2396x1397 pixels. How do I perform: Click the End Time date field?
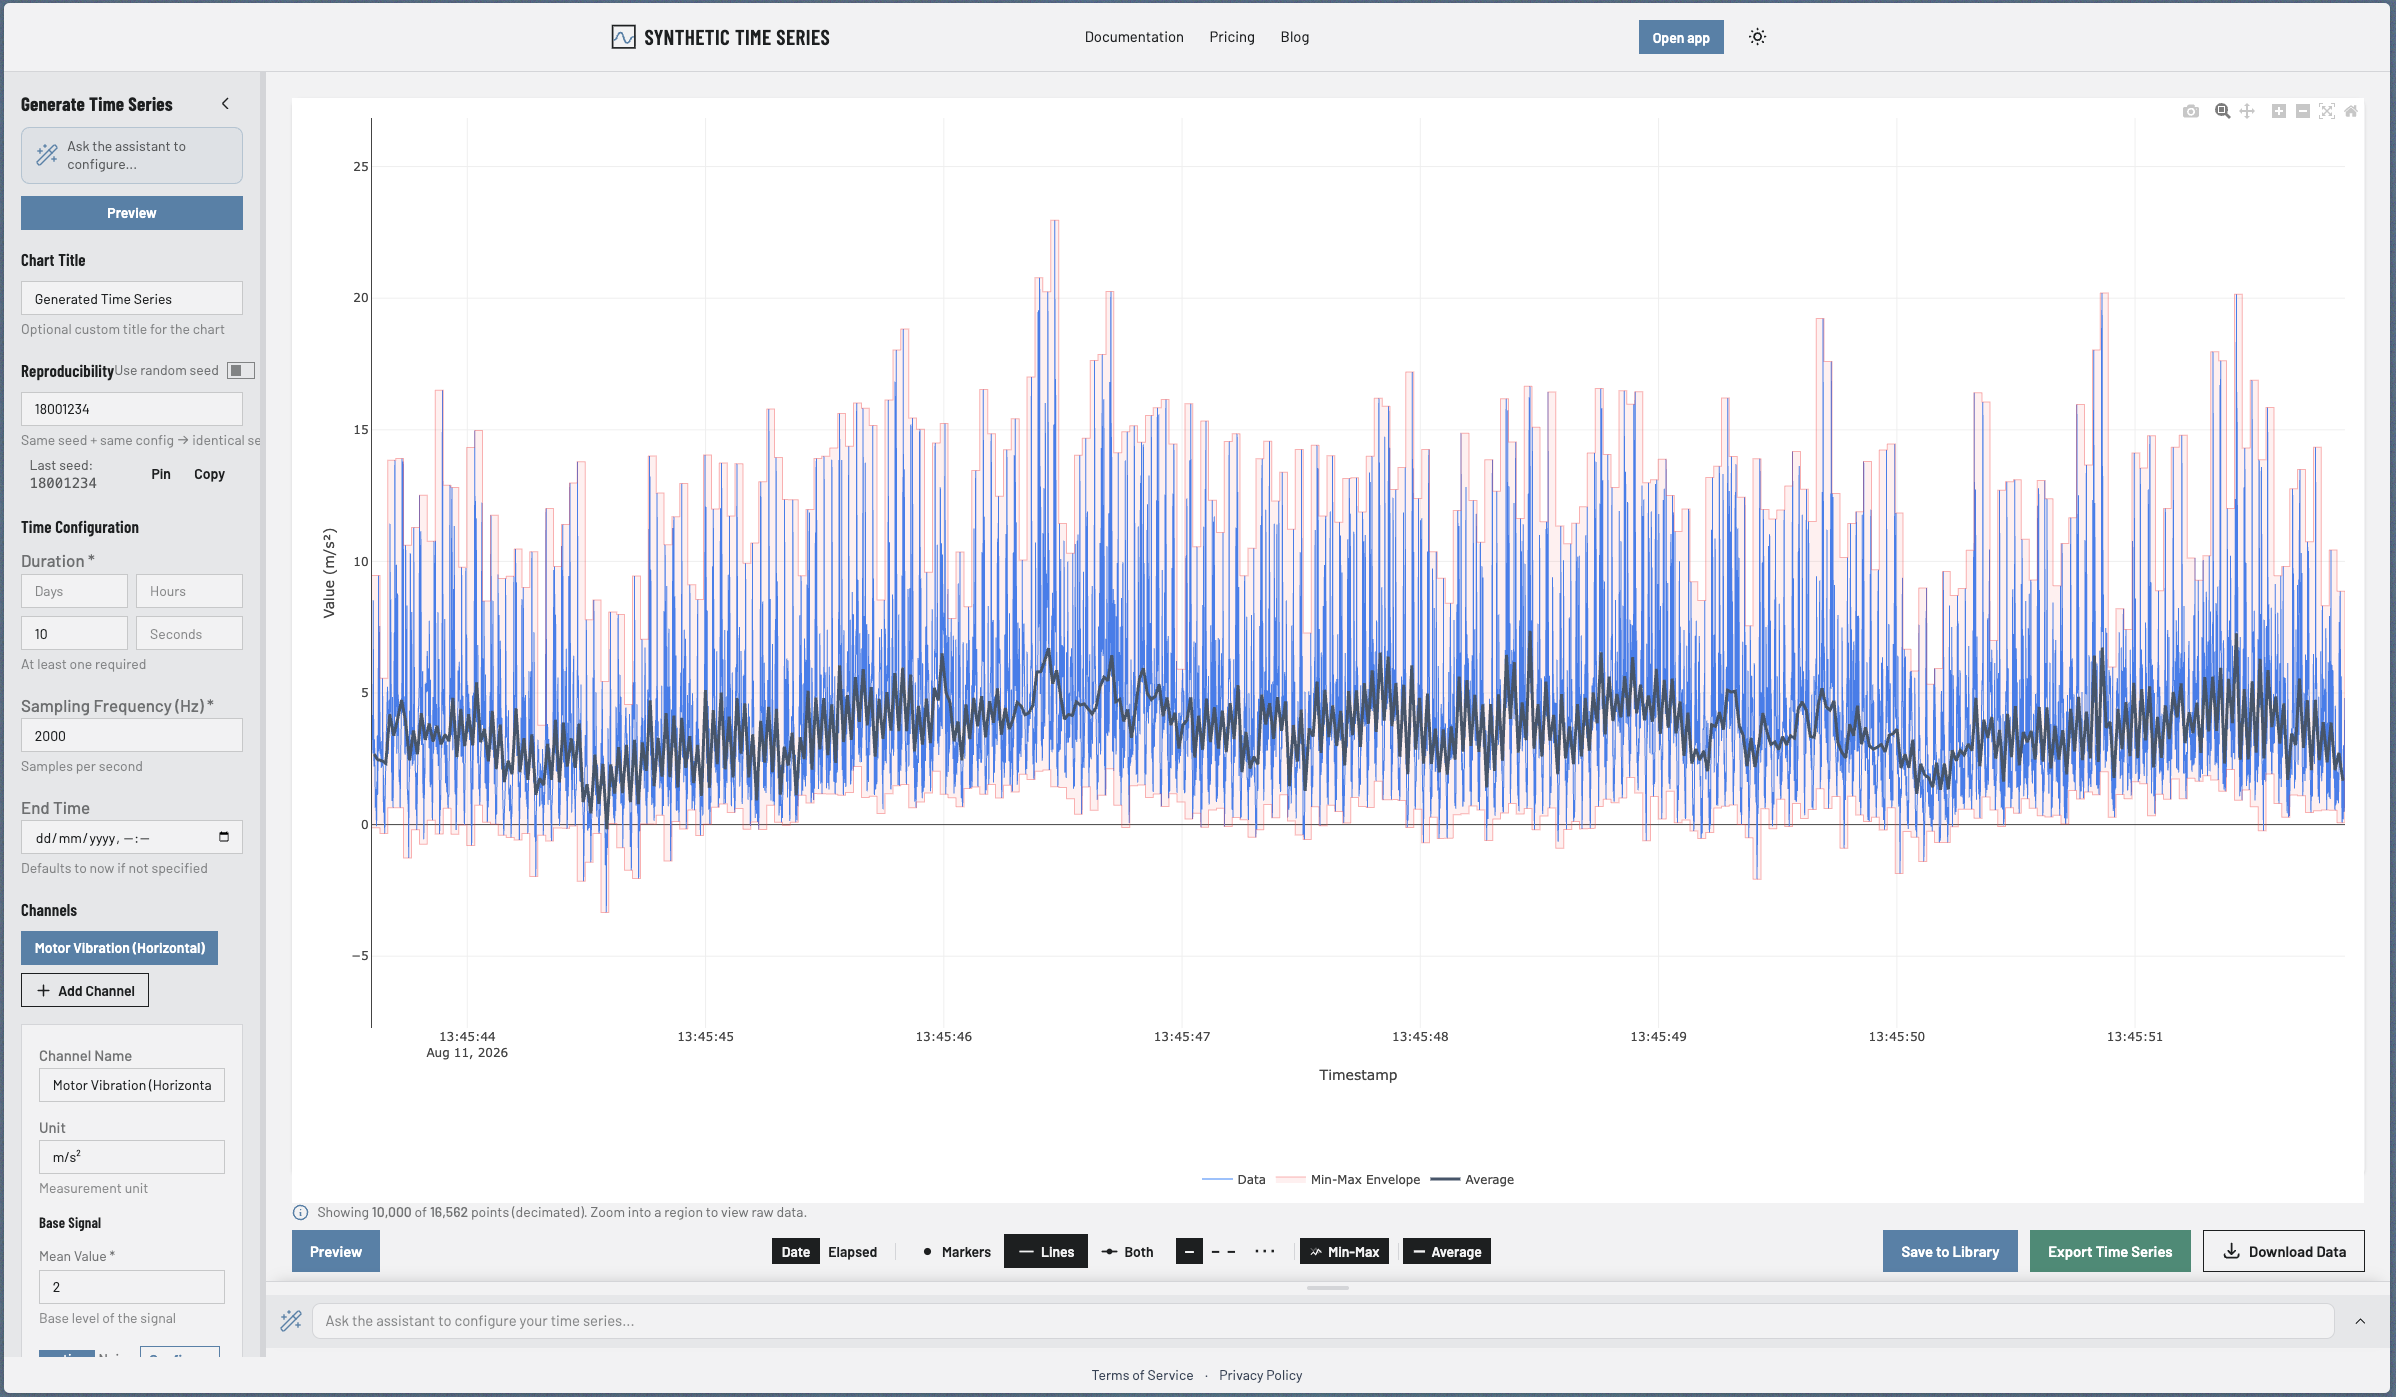coord(132,838)
